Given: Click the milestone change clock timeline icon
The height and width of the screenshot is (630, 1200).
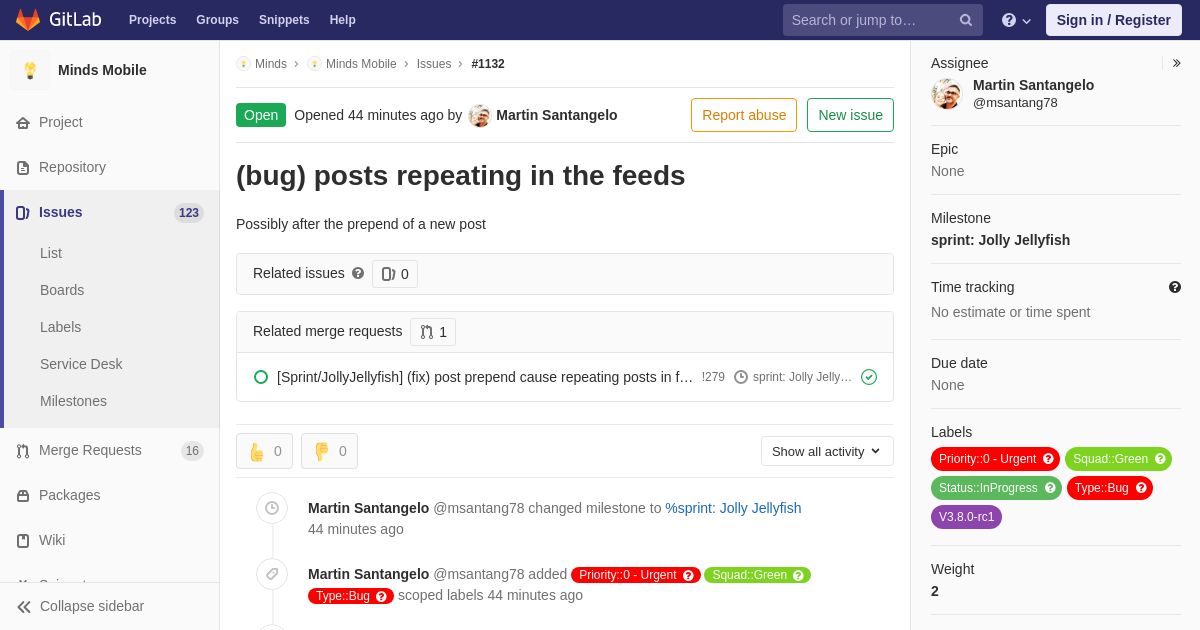Looking at the screenshot, I should [272, 508].
